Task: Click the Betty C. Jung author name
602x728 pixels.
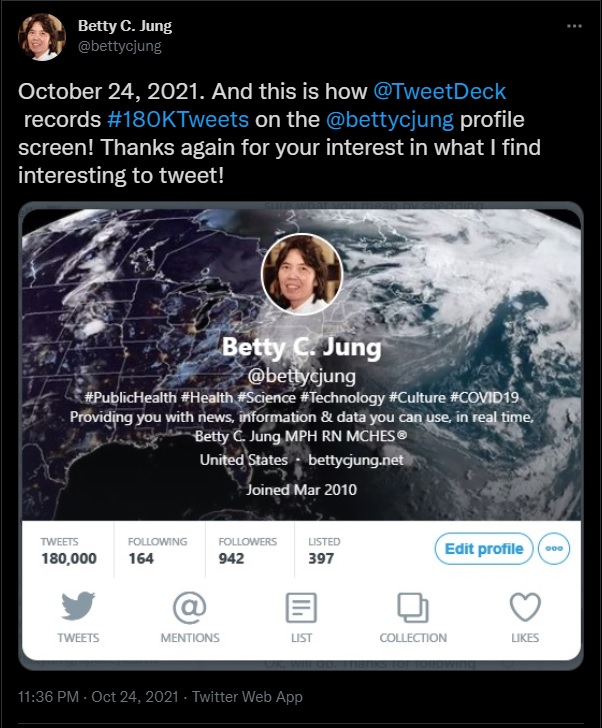Action: pyautogui.click(x=124, y=26)
